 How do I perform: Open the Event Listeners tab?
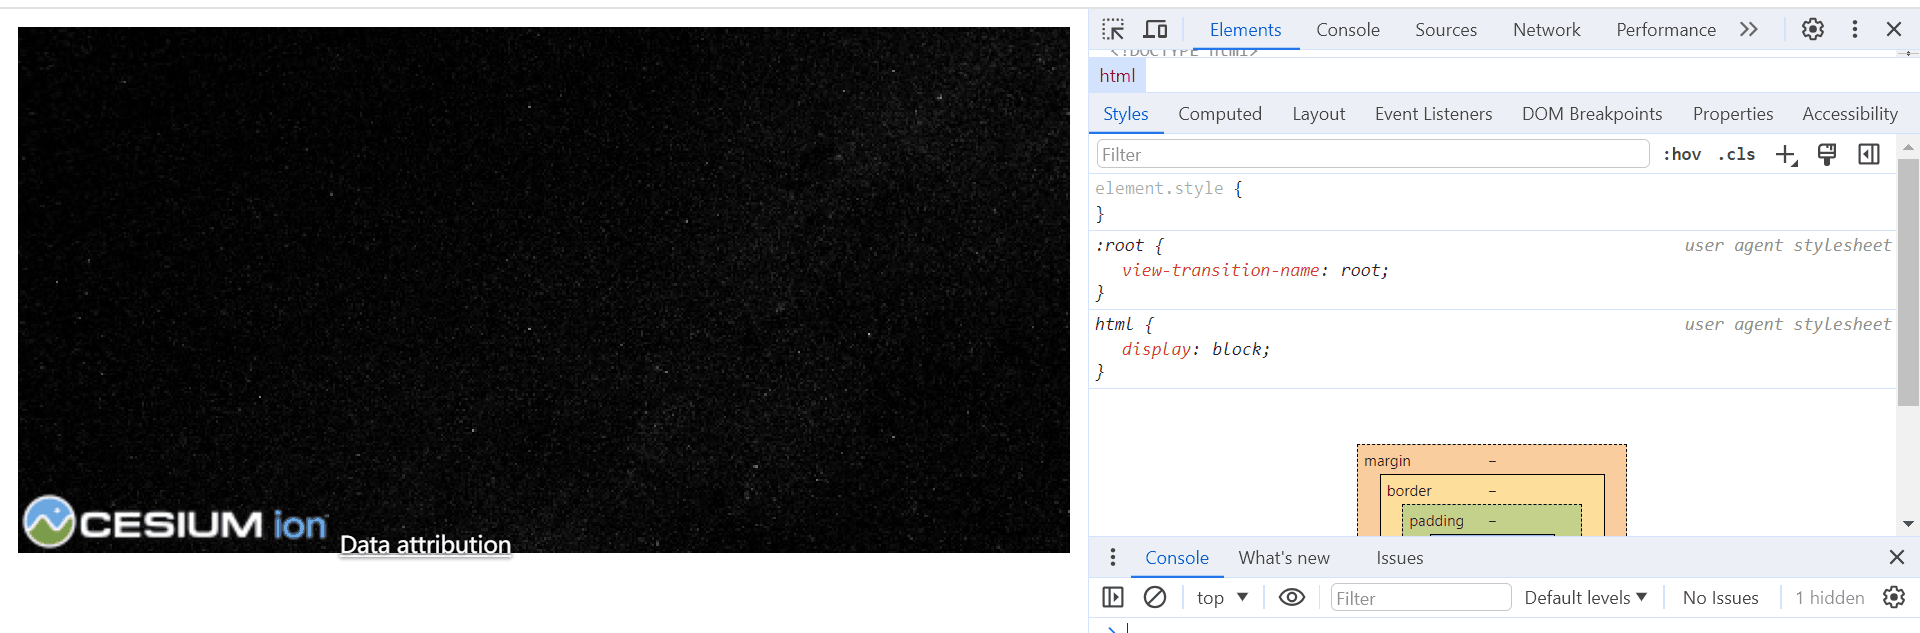pos(1433,114)
